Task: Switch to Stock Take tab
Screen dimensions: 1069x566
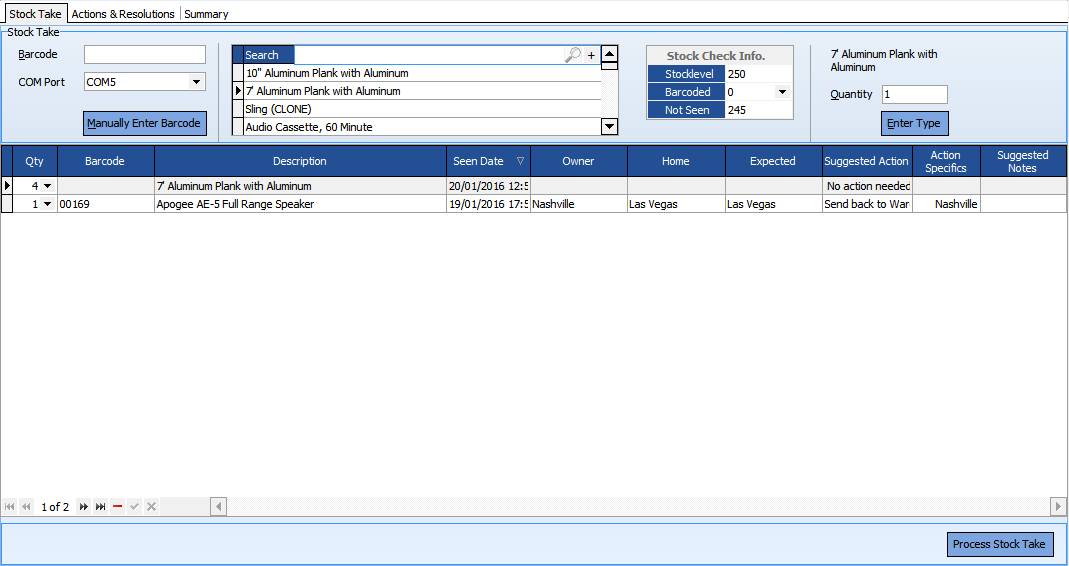Action: tap(35, 14)
